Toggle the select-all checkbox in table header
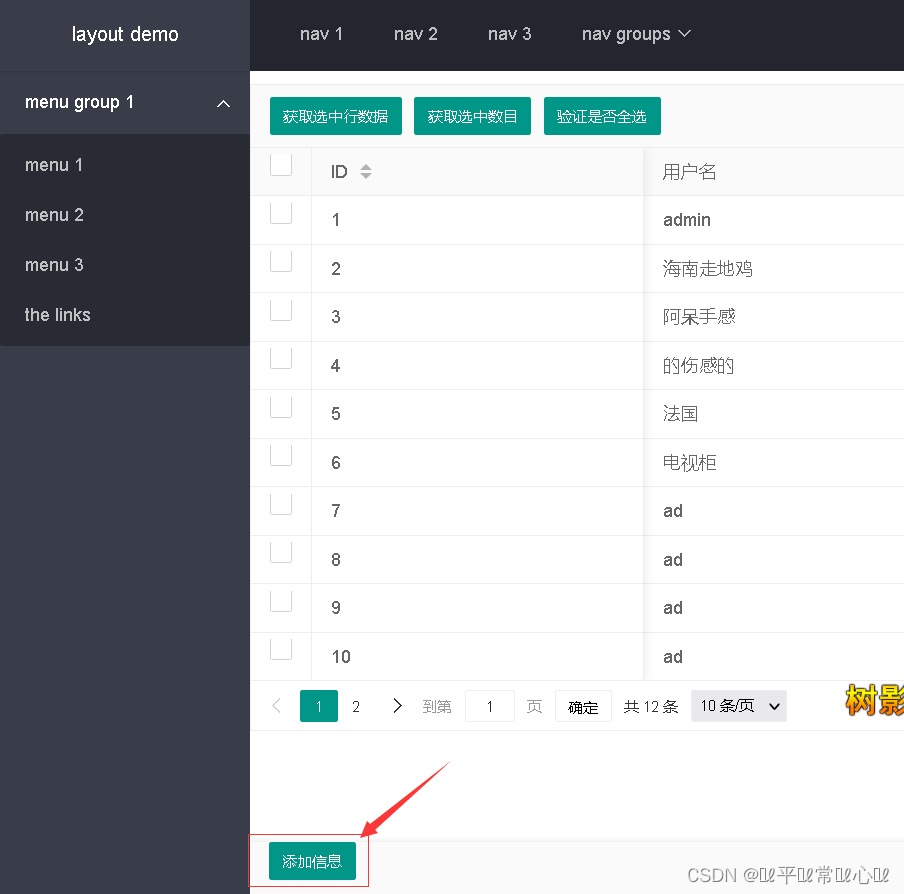This screenshot has width=904, height=894. click(281, 164)
